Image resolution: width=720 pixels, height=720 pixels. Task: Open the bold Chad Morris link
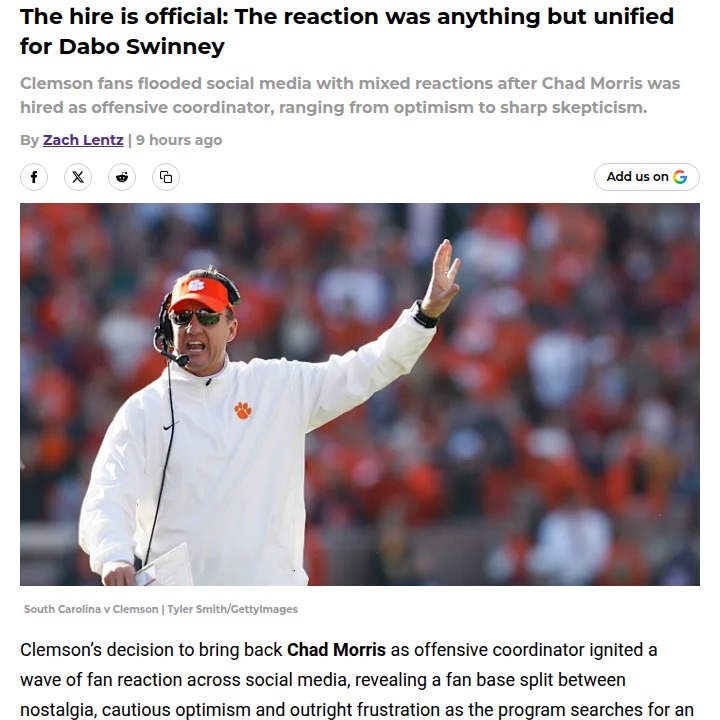336,650
